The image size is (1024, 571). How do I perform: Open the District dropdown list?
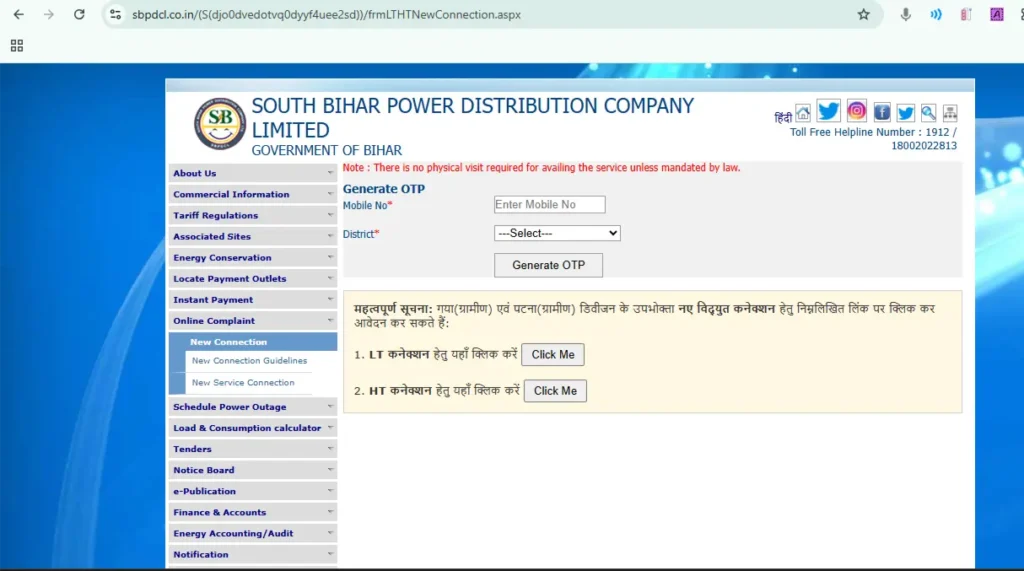(x=557, y=233)
